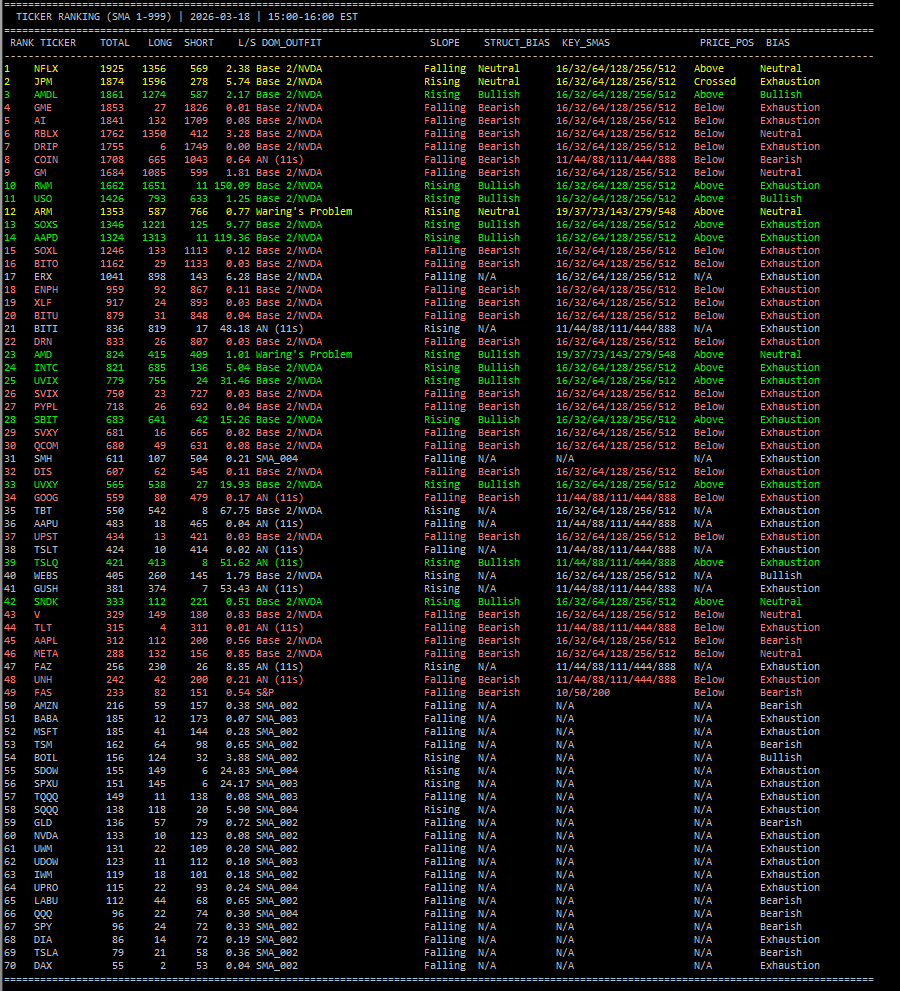This screenshot has width=900, height=991.
Task: Click the ENPH ticker text
Action: coord(46,289)
